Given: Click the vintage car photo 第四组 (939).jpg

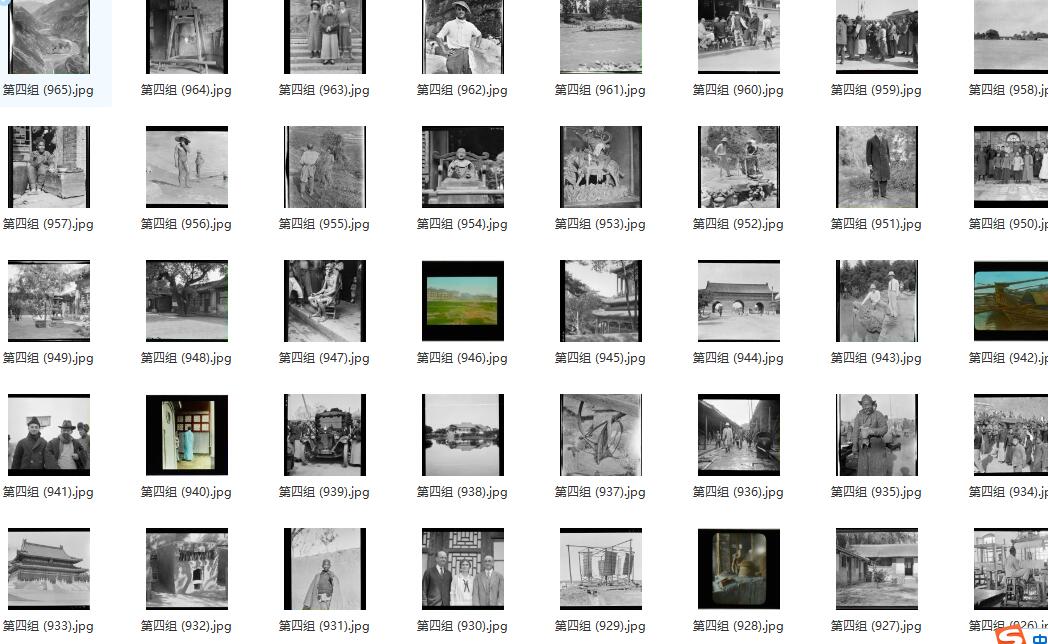Looking at the screenshot, I should pyautogui.click(x=325, y=435).
